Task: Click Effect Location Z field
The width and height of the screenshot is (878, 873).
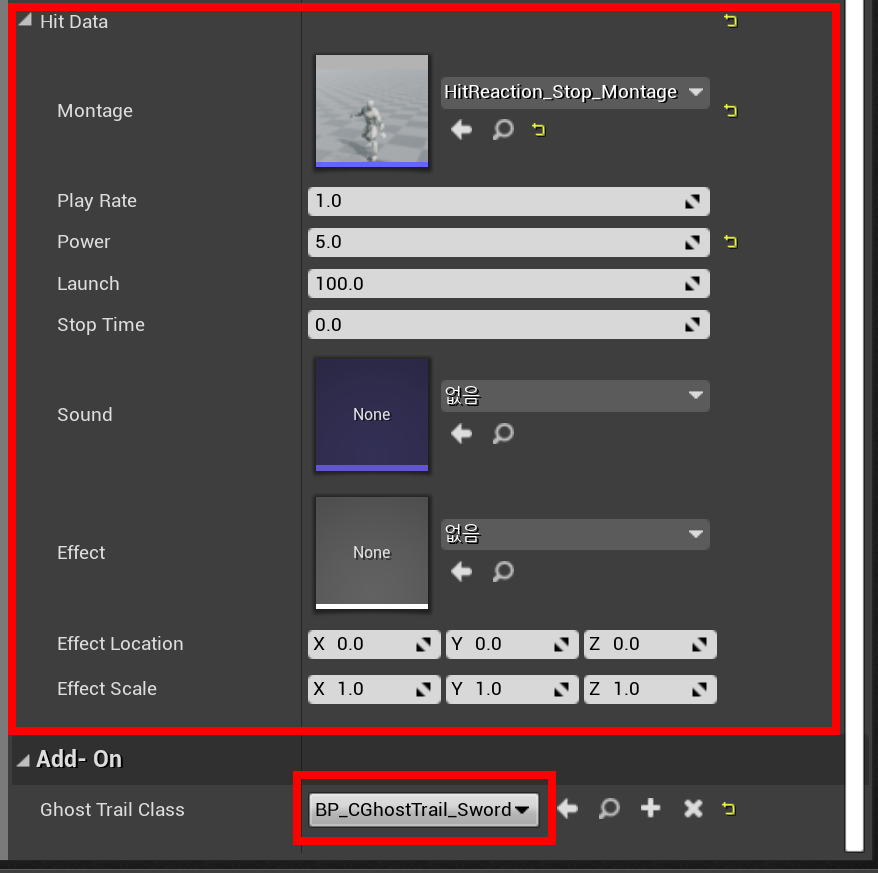Action: (650, 645)
